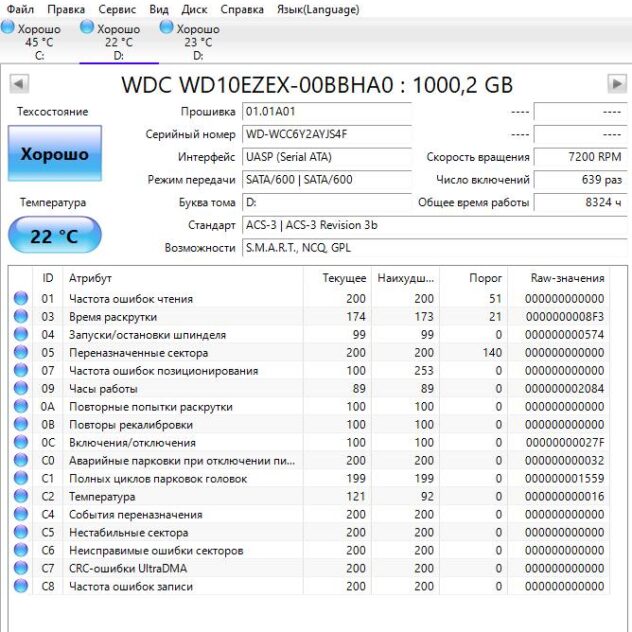Screen dimensions: 632x632
Task: Click the Raw-значения column header
Action: click(559, 278)
